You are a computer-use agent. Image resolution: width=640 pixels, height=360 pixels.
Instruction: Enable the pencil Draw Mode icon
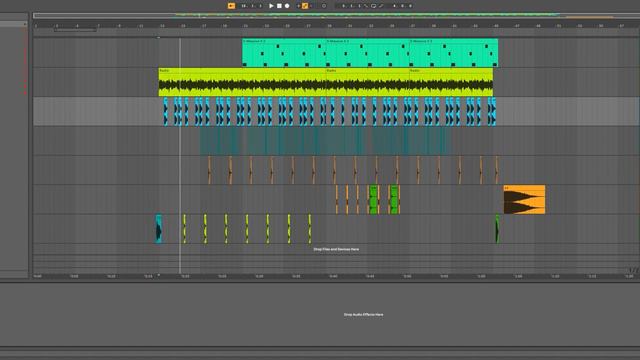click(381, 6)
